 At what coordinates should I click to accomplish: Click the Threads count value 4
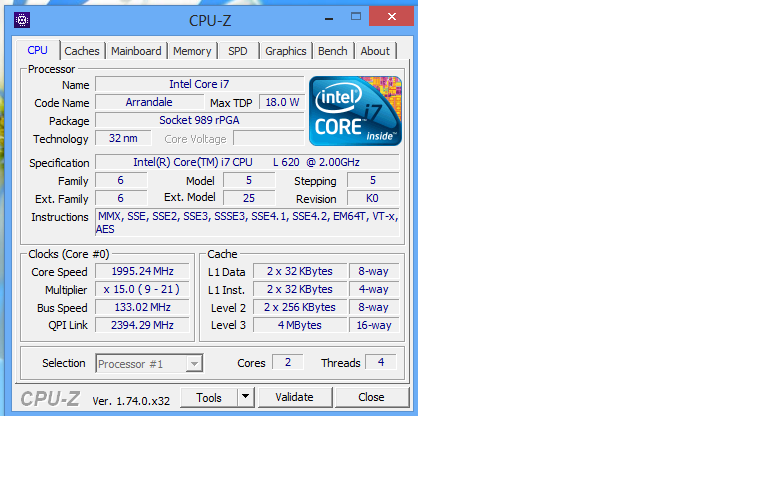pos(381,362)
